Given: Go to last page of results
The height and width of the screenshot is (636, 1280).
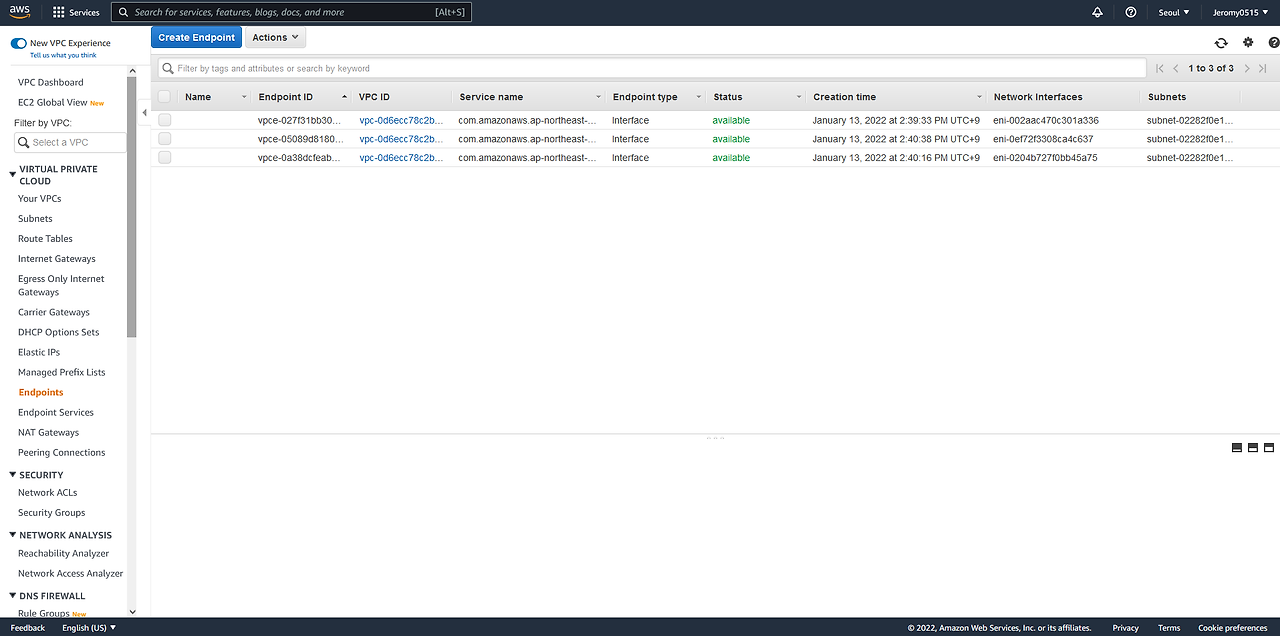Looking at the screenshot, I should [x=1263, y=68].
